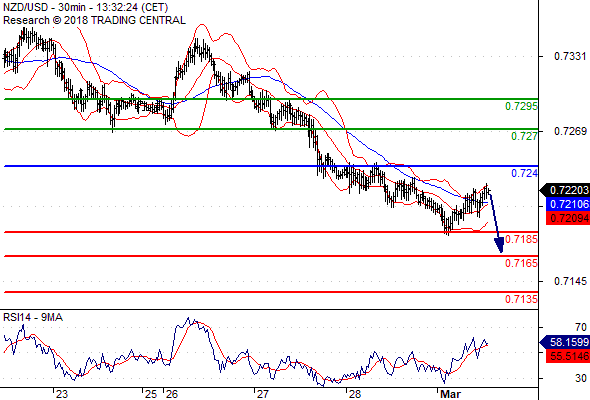Click the blue 0.724 pivot level label
Image resolution: width=590 pixels, height=400 pixels.
524,173
